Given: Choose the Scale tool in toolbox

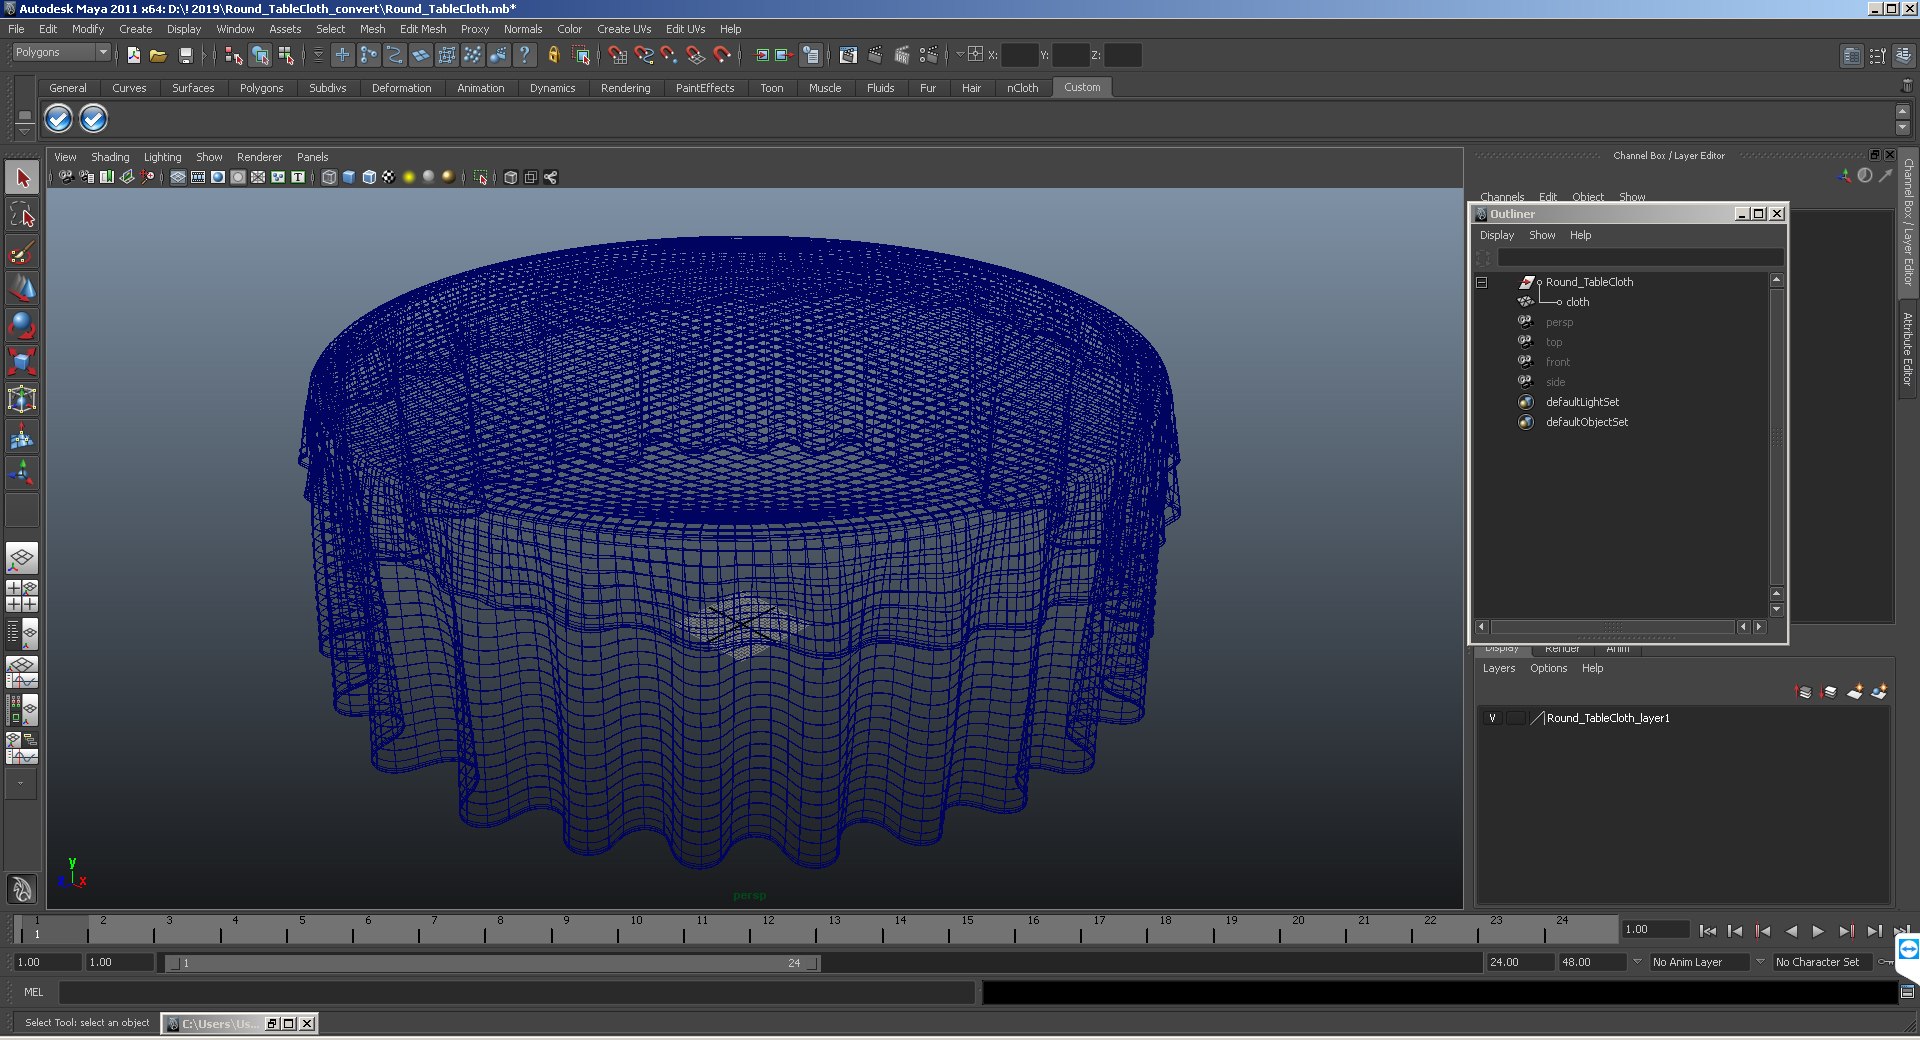Looking at the screenshot, I should (22, 362).
